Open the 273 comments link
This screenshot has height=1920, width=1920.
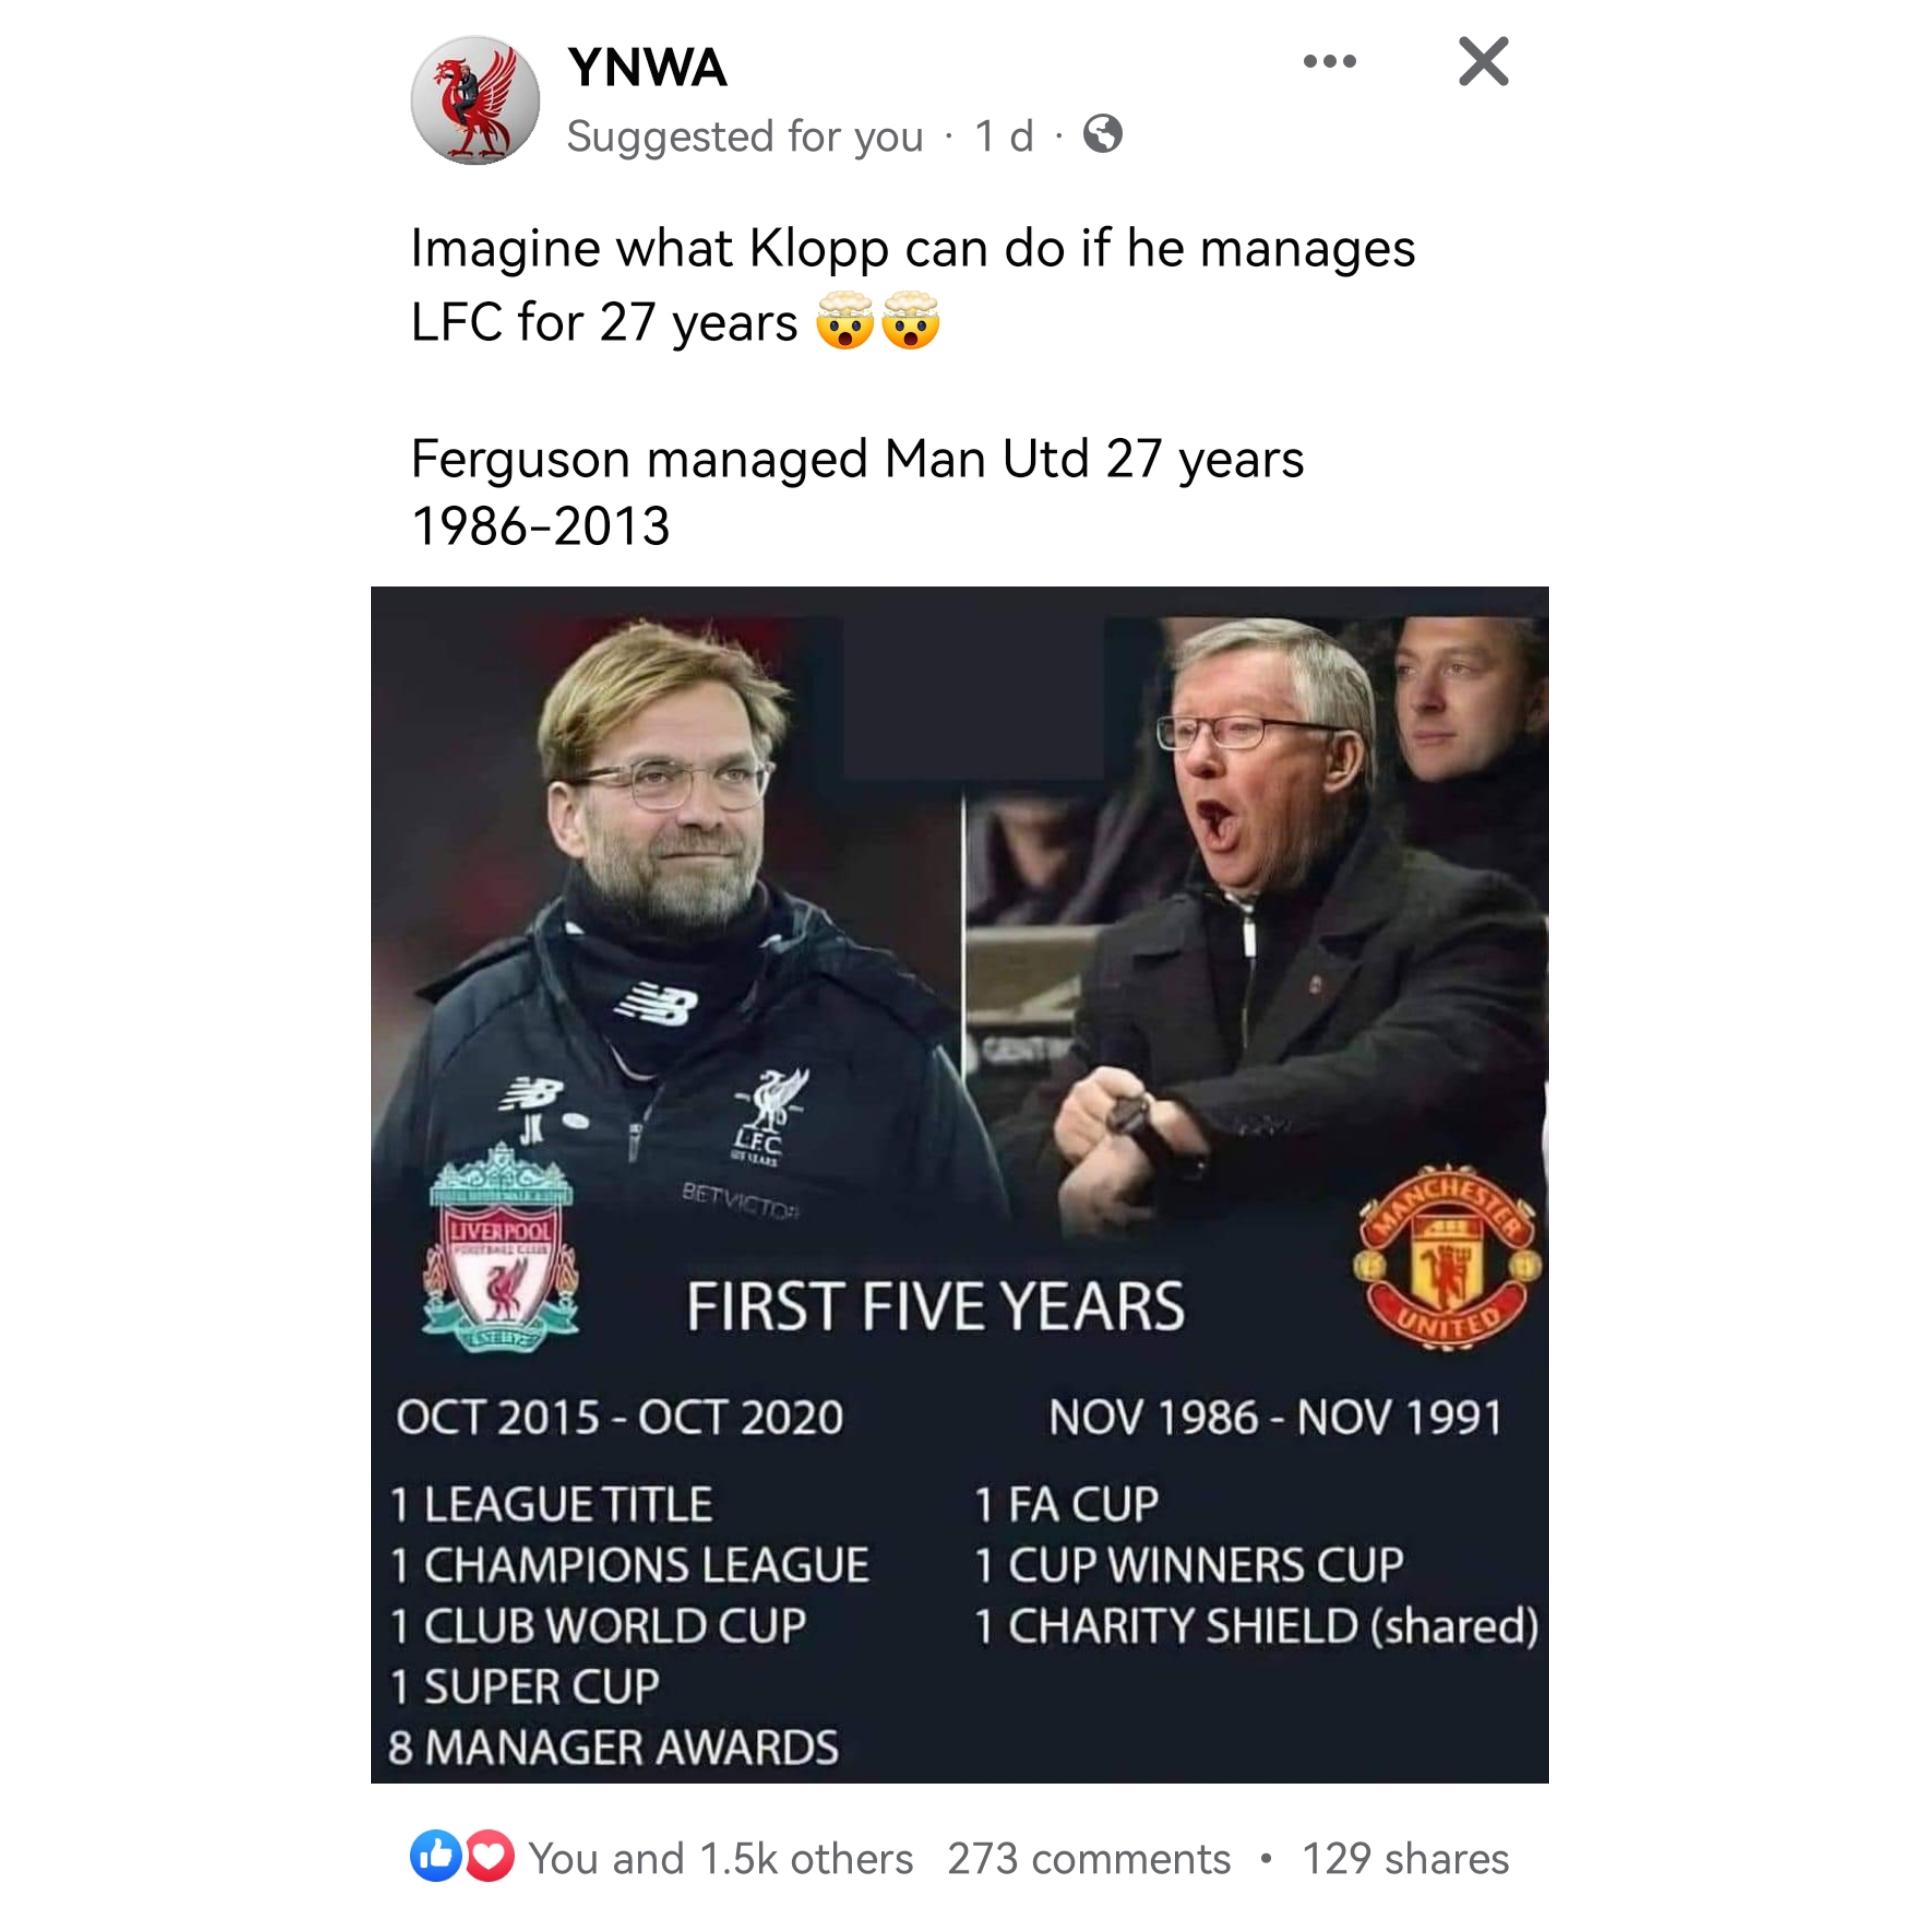click(1089, 1858)
